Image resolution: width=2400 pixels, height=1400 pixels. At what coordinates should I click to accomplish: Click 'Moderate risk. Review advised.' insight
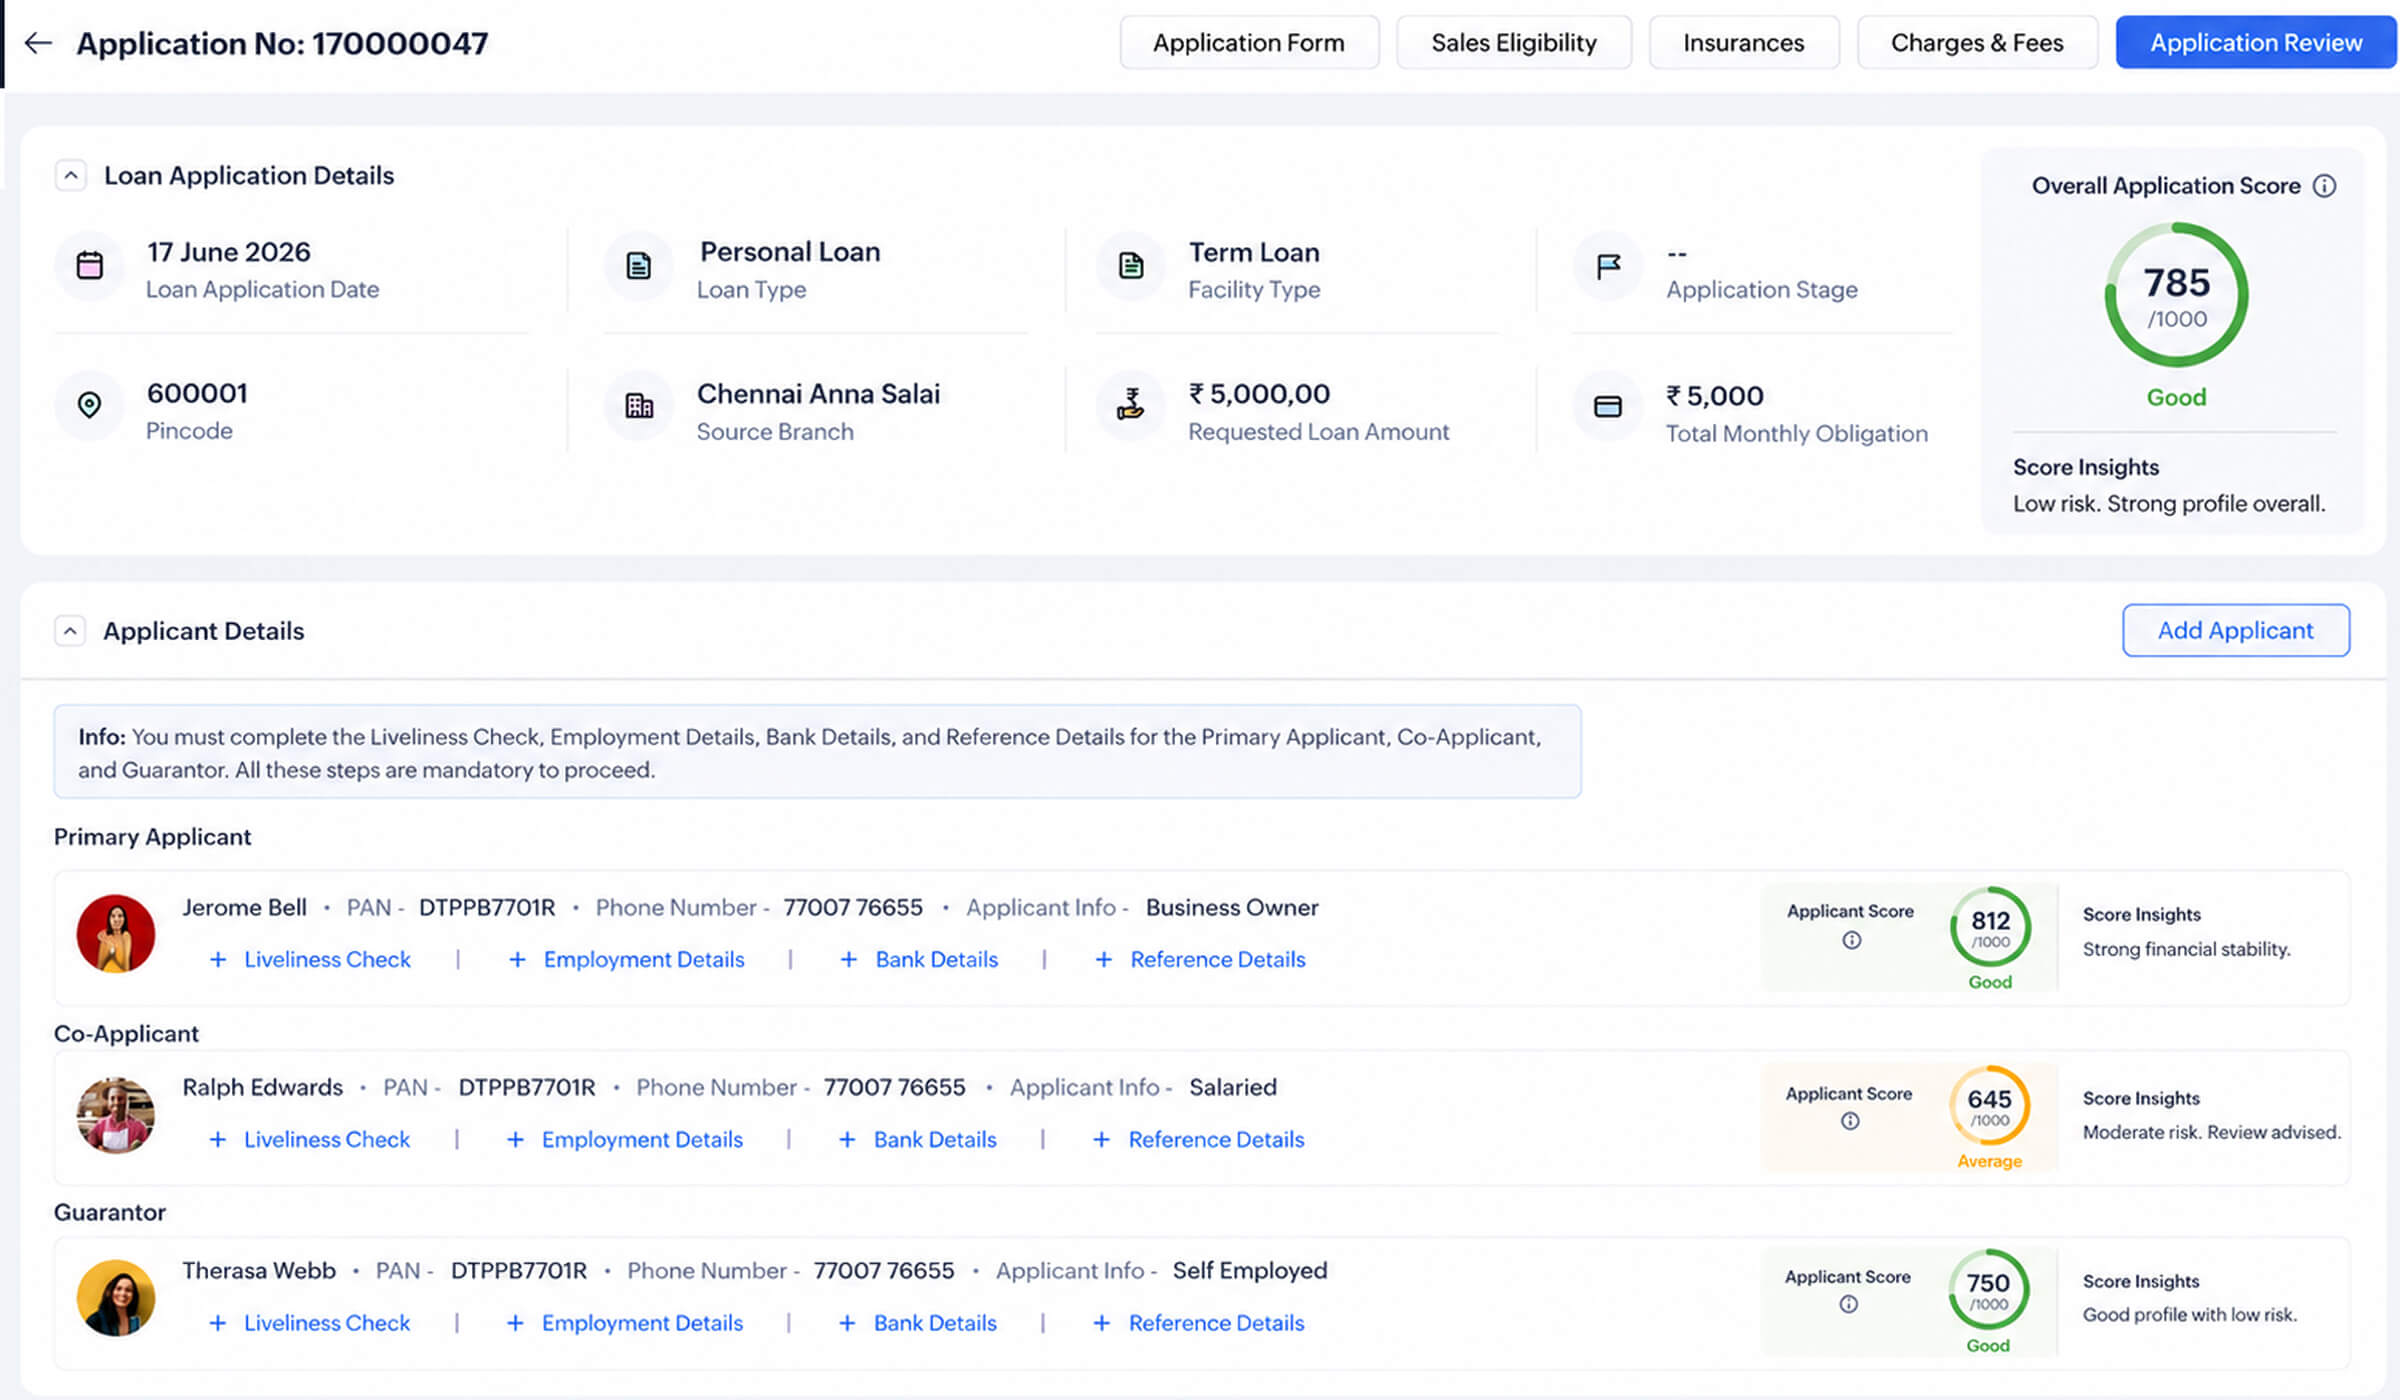click(x=2212, y=1132)
